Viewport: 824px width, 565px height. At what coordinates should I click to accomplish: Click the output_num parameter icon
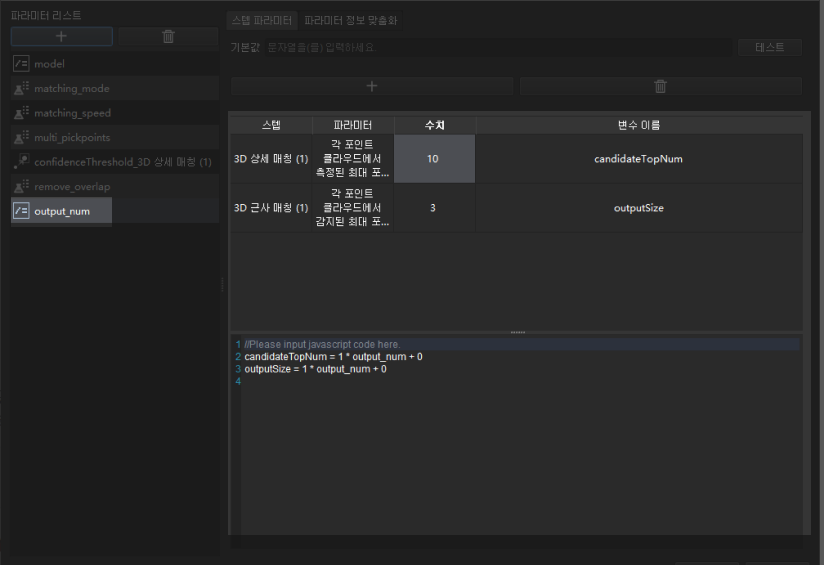(x=21, y=211)
